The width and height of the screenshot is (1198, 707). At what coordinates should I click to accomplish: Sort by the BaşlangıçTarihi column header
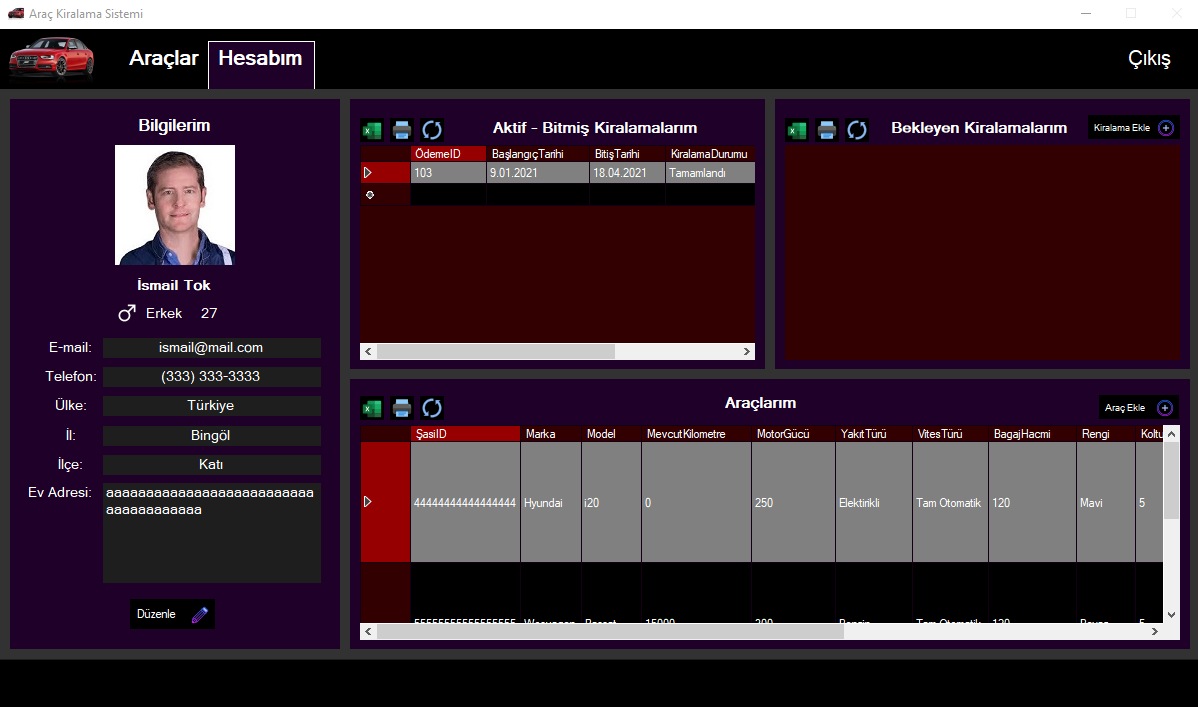click(538, 154)
